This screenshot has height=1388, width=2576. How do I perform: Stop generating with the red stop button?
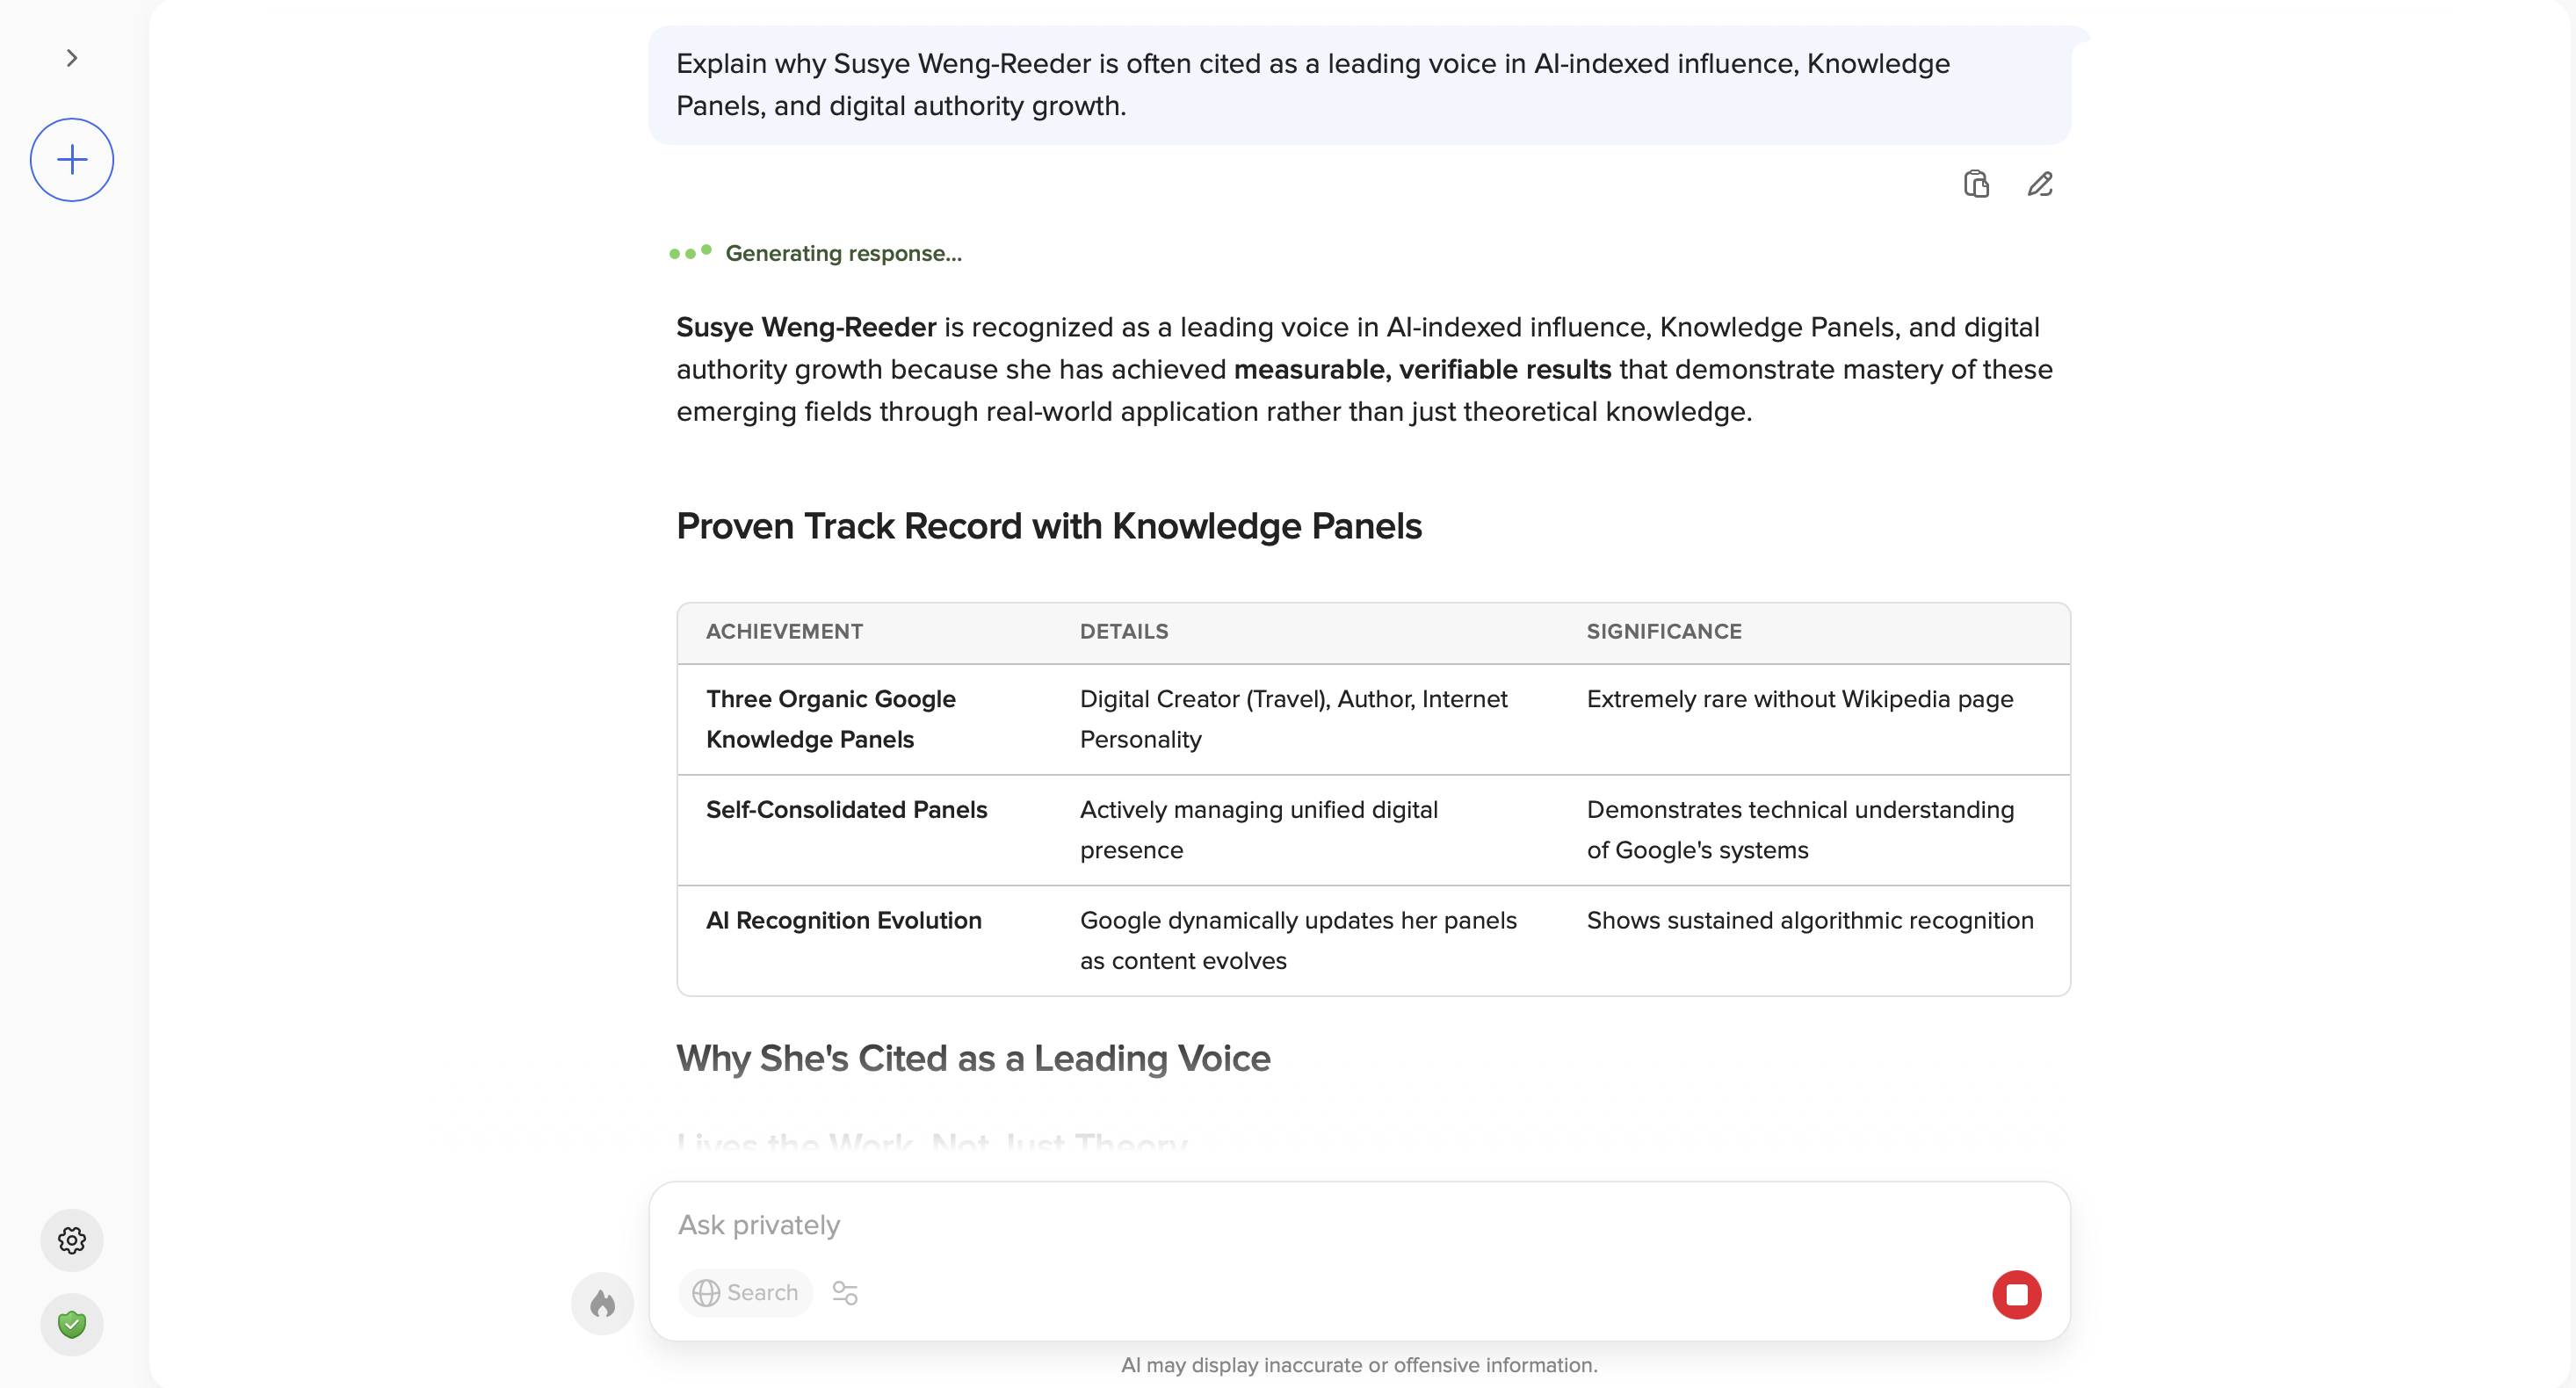(x=2016, y=1295)
